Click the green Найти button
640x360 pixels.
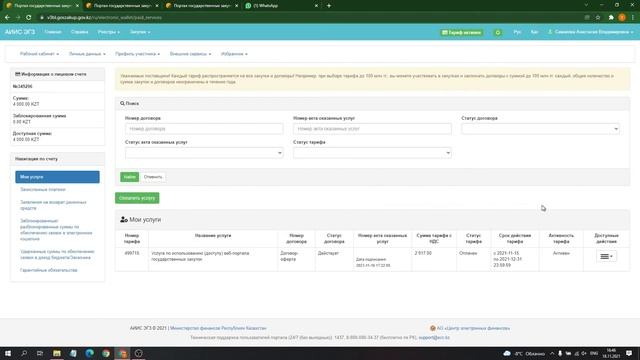[x=129, y=177]
